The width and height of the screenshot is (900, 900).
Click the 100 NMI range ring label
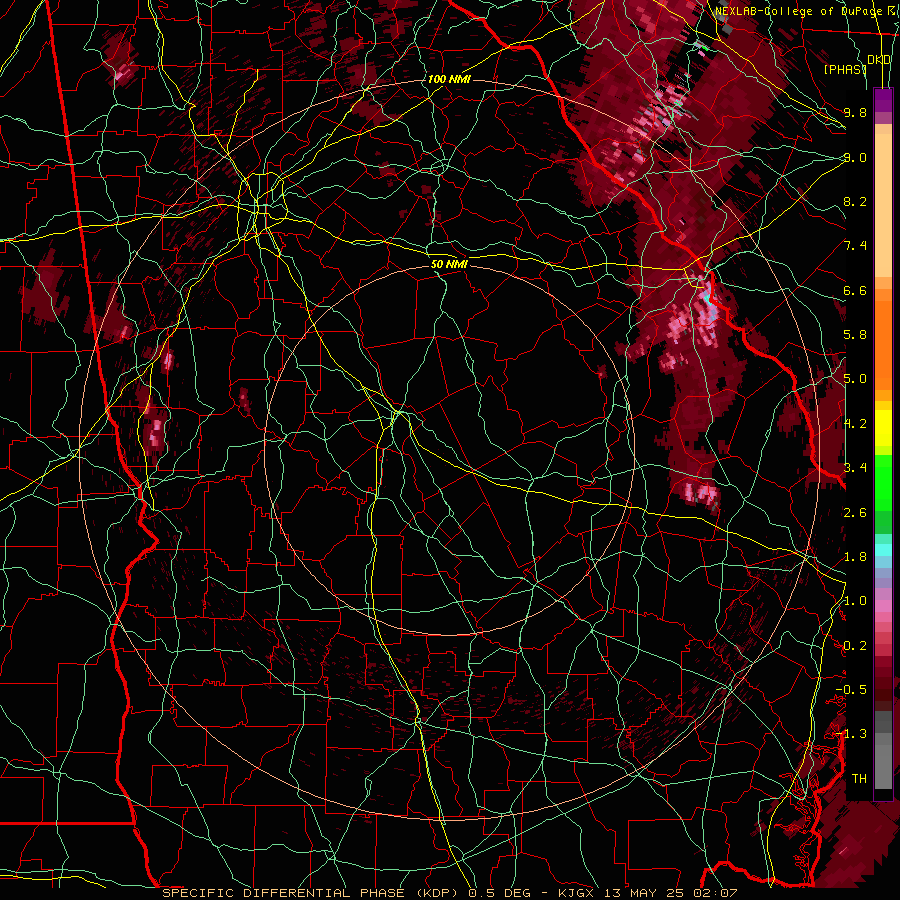(x=449, y=79)
